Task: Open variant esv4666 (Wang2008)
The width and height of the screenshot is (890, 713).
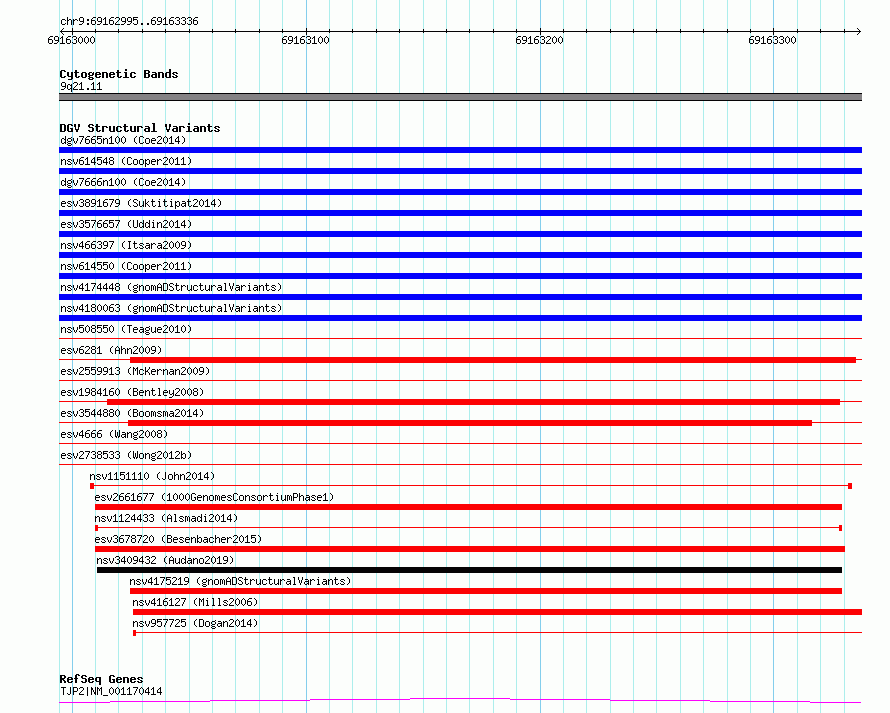Action: (x=114, y=434)
